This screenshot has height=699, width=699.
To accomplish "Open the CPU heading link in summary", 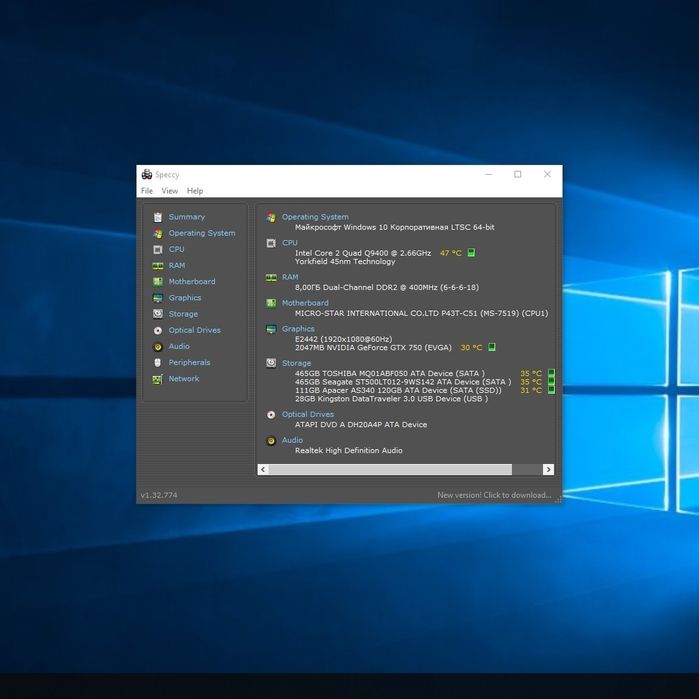I will (289, 243).
